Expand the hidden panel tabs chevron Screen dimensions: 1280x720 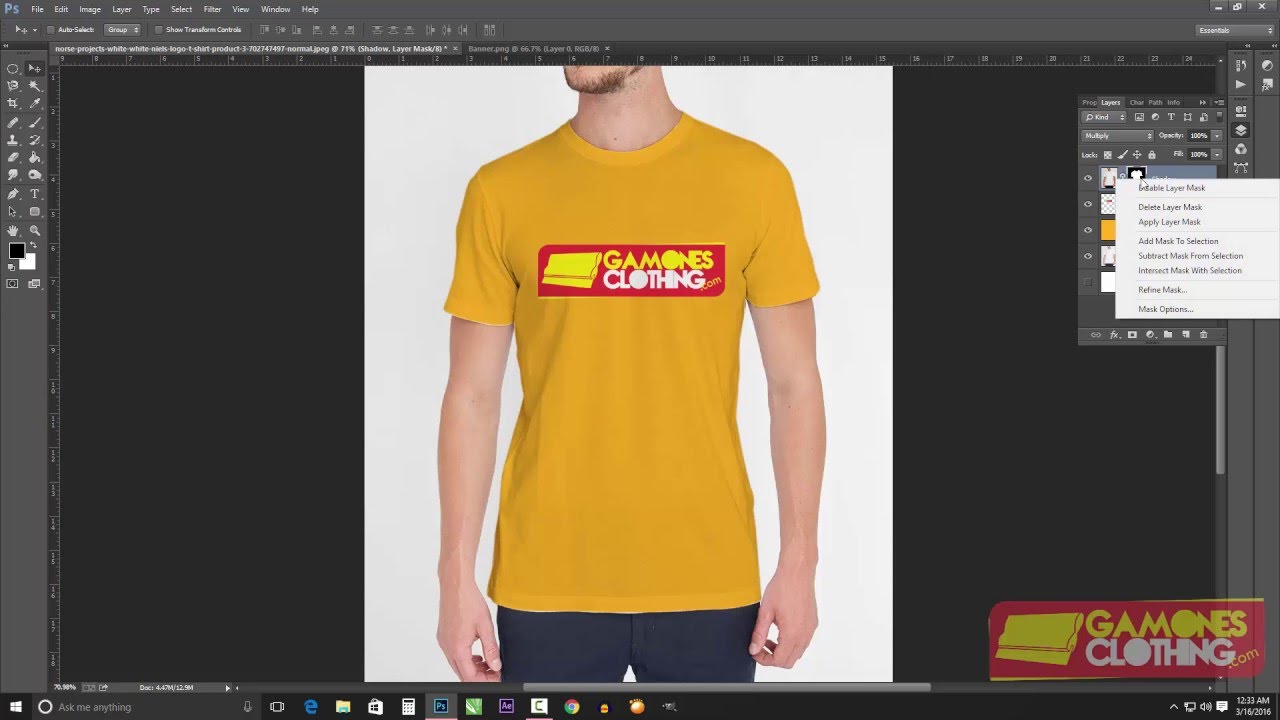click(1203, 102)
